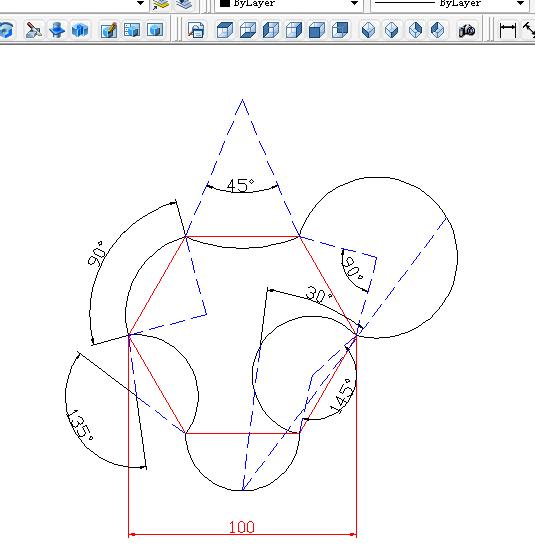Switch to Front view

(317, 30)
